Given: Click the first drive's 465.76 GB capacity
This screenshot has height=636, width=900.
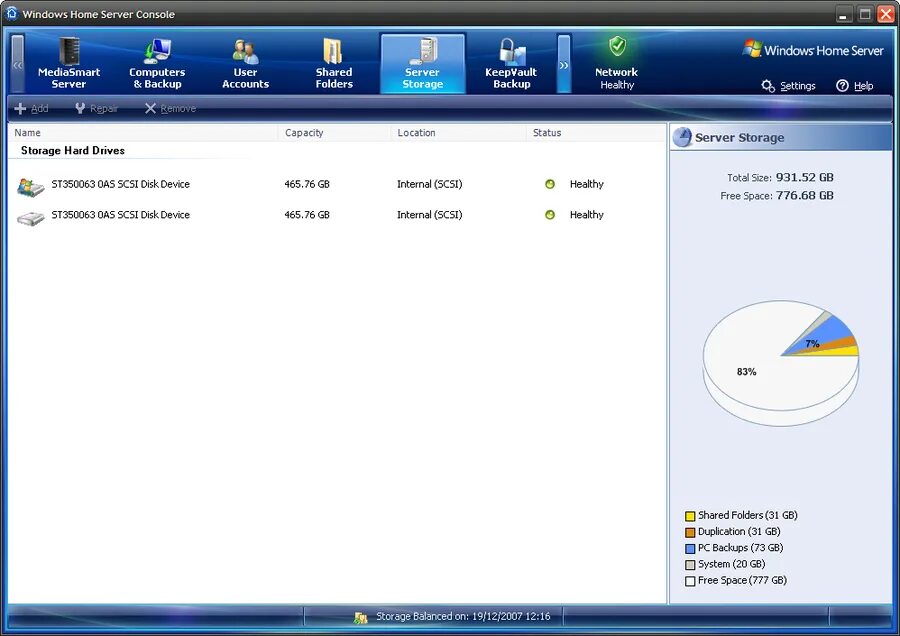Looking at the screenshot, I should (x=307, y=184).
